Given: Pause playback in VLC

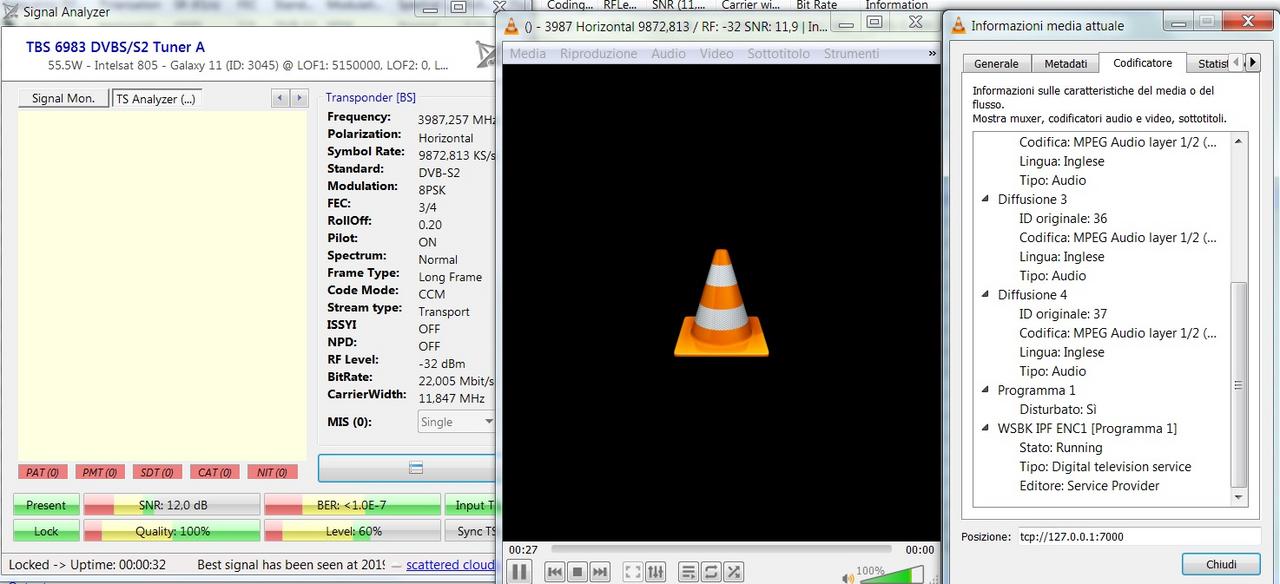Looking at the screenshot, I should pos(519,572).
